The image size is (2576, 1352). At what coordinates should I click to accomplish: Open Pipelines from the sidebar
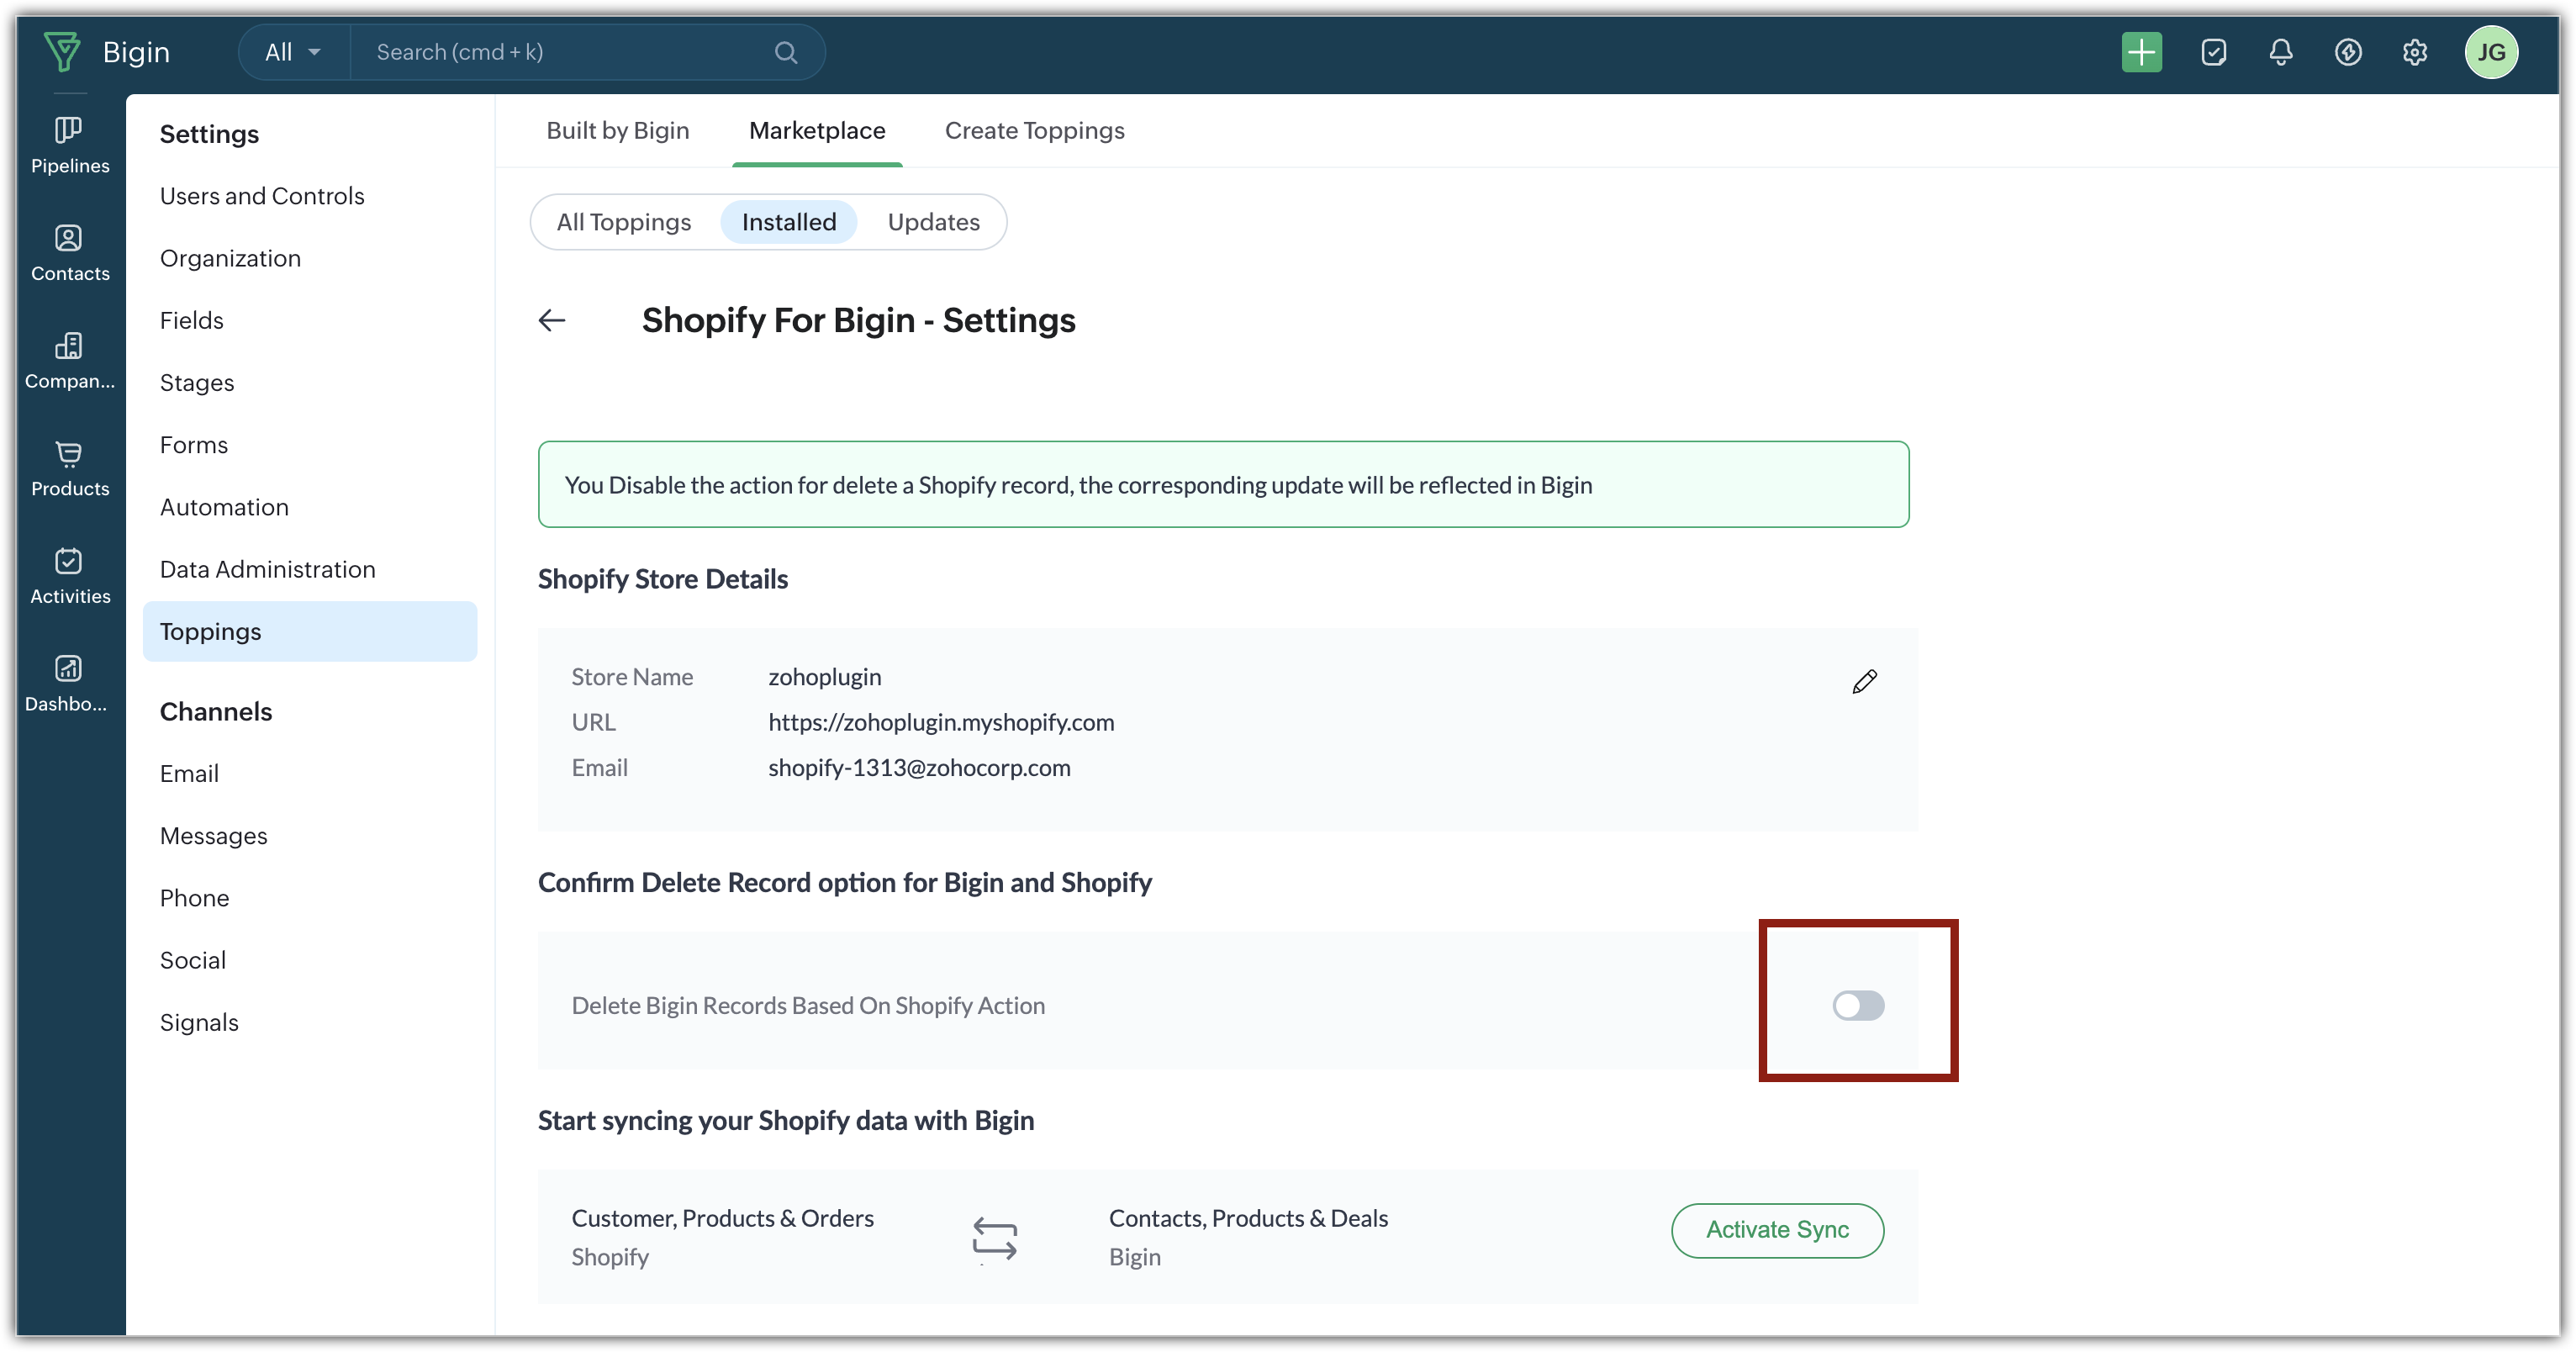[69, 145]
